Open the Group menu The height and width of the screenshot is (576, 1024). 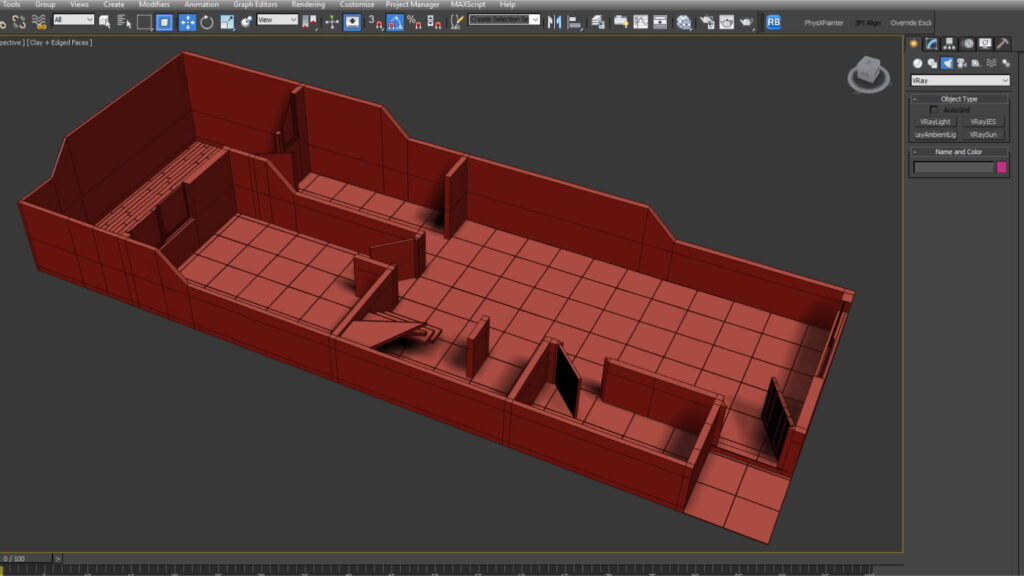tap(45, 5)
